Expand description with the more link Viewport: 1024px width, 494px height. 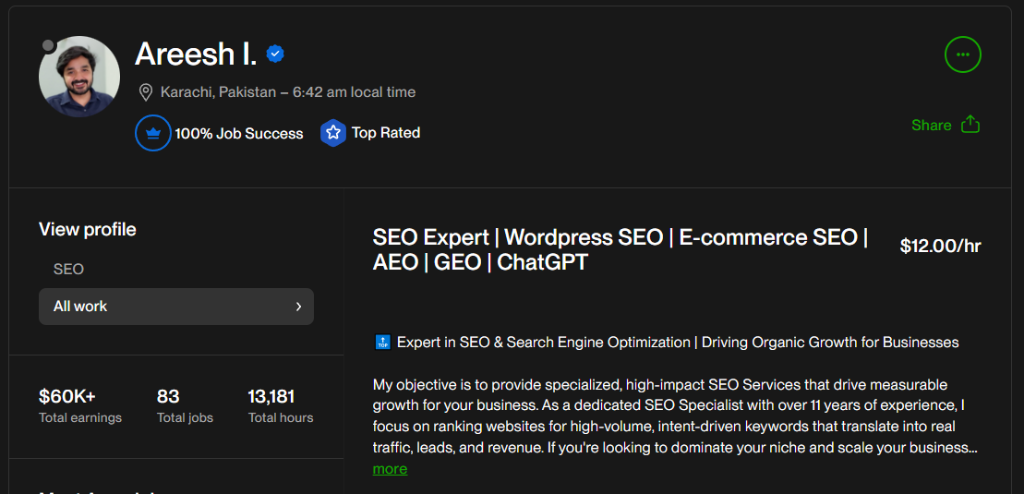click(390, 469)
